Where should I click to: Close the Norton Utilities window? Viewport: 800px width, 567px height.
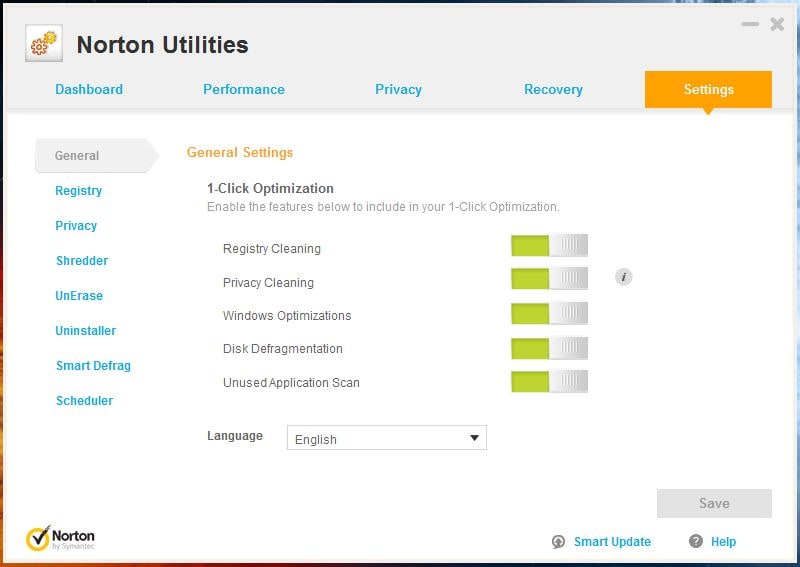777,24
